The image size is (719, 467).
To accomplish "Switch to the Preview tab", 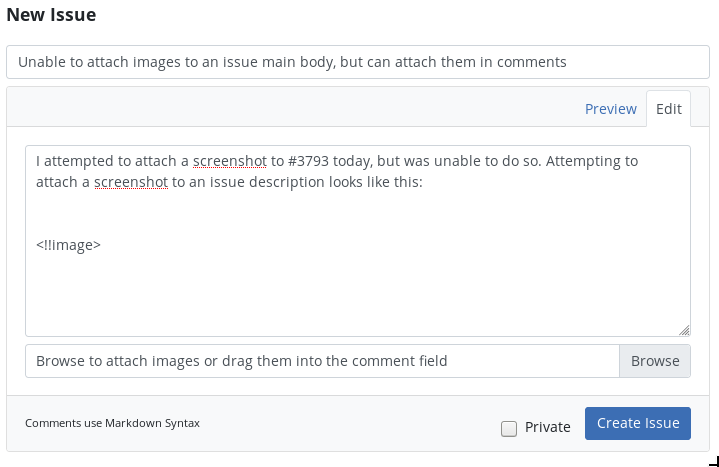I will (611, 109).
